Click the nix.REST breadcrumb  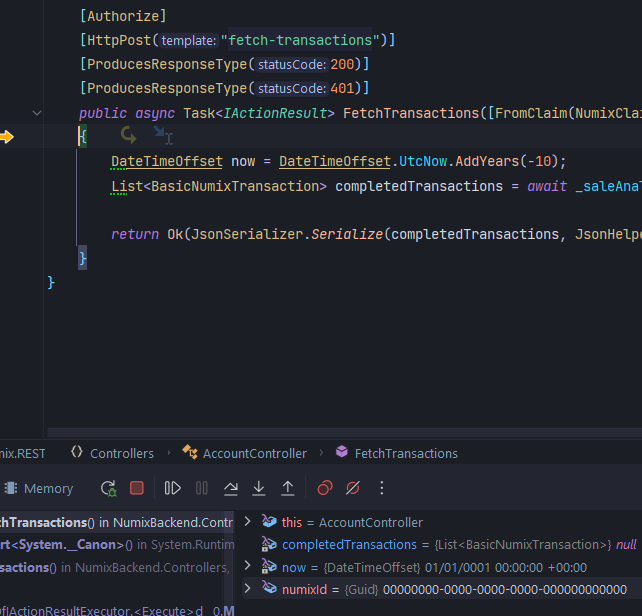pos(23,453)
